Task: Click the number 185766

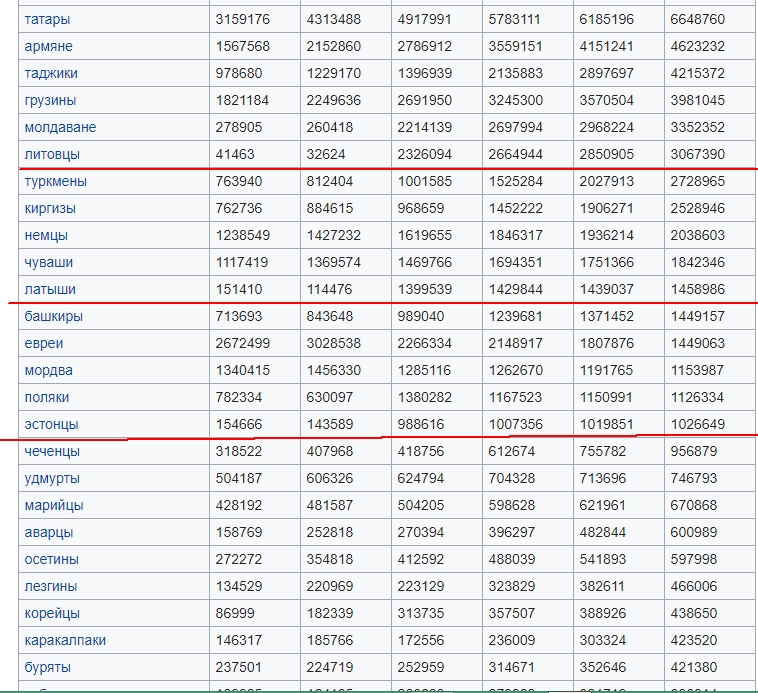Action: [330, 641]
